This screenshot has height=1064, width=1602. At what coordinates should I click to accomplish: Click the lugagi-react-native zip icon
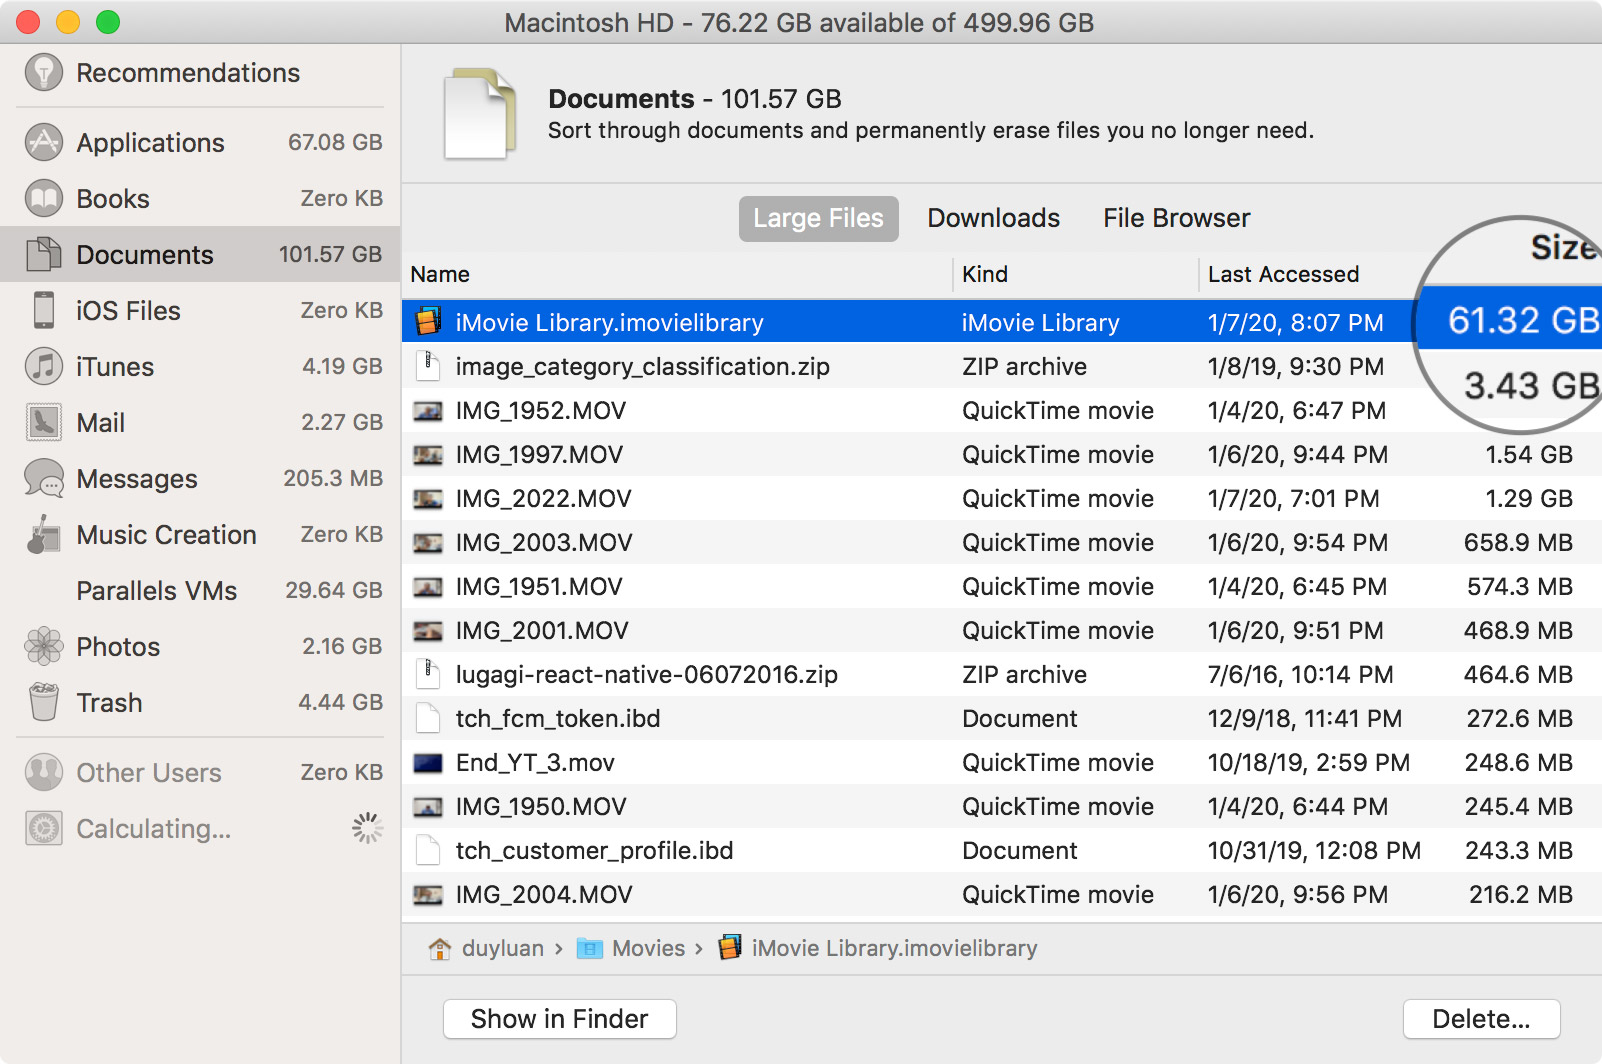[428, 674]
